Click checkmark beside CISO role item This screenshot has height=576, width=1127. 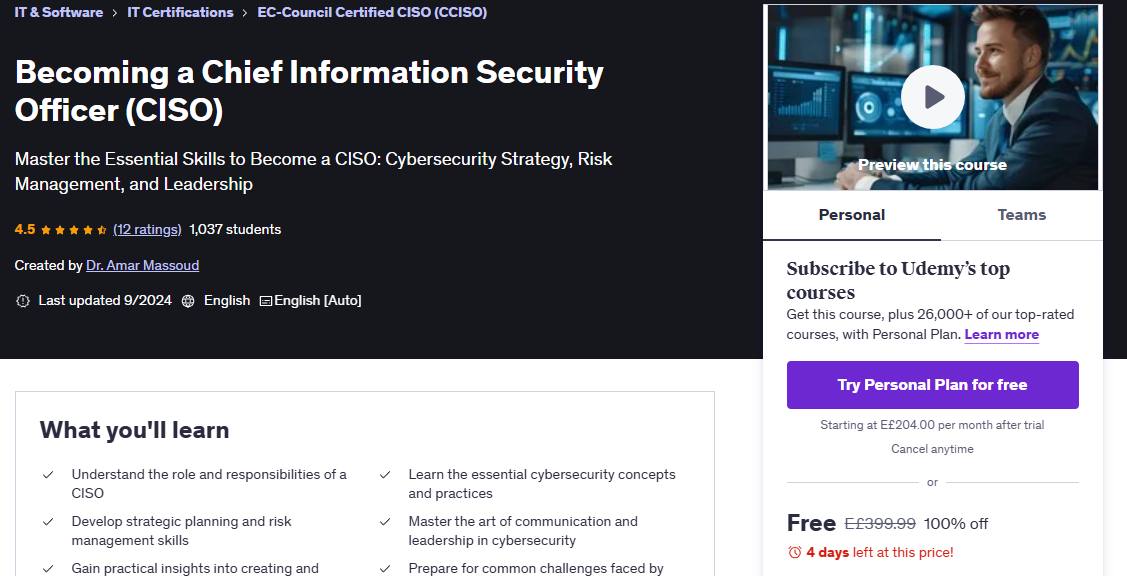coord(48,475)
